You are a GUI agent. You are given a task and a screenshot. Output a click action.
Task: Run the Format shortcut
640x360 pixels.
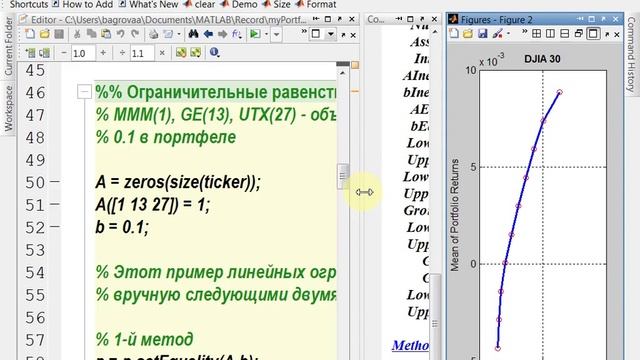[x=316, y=4]
